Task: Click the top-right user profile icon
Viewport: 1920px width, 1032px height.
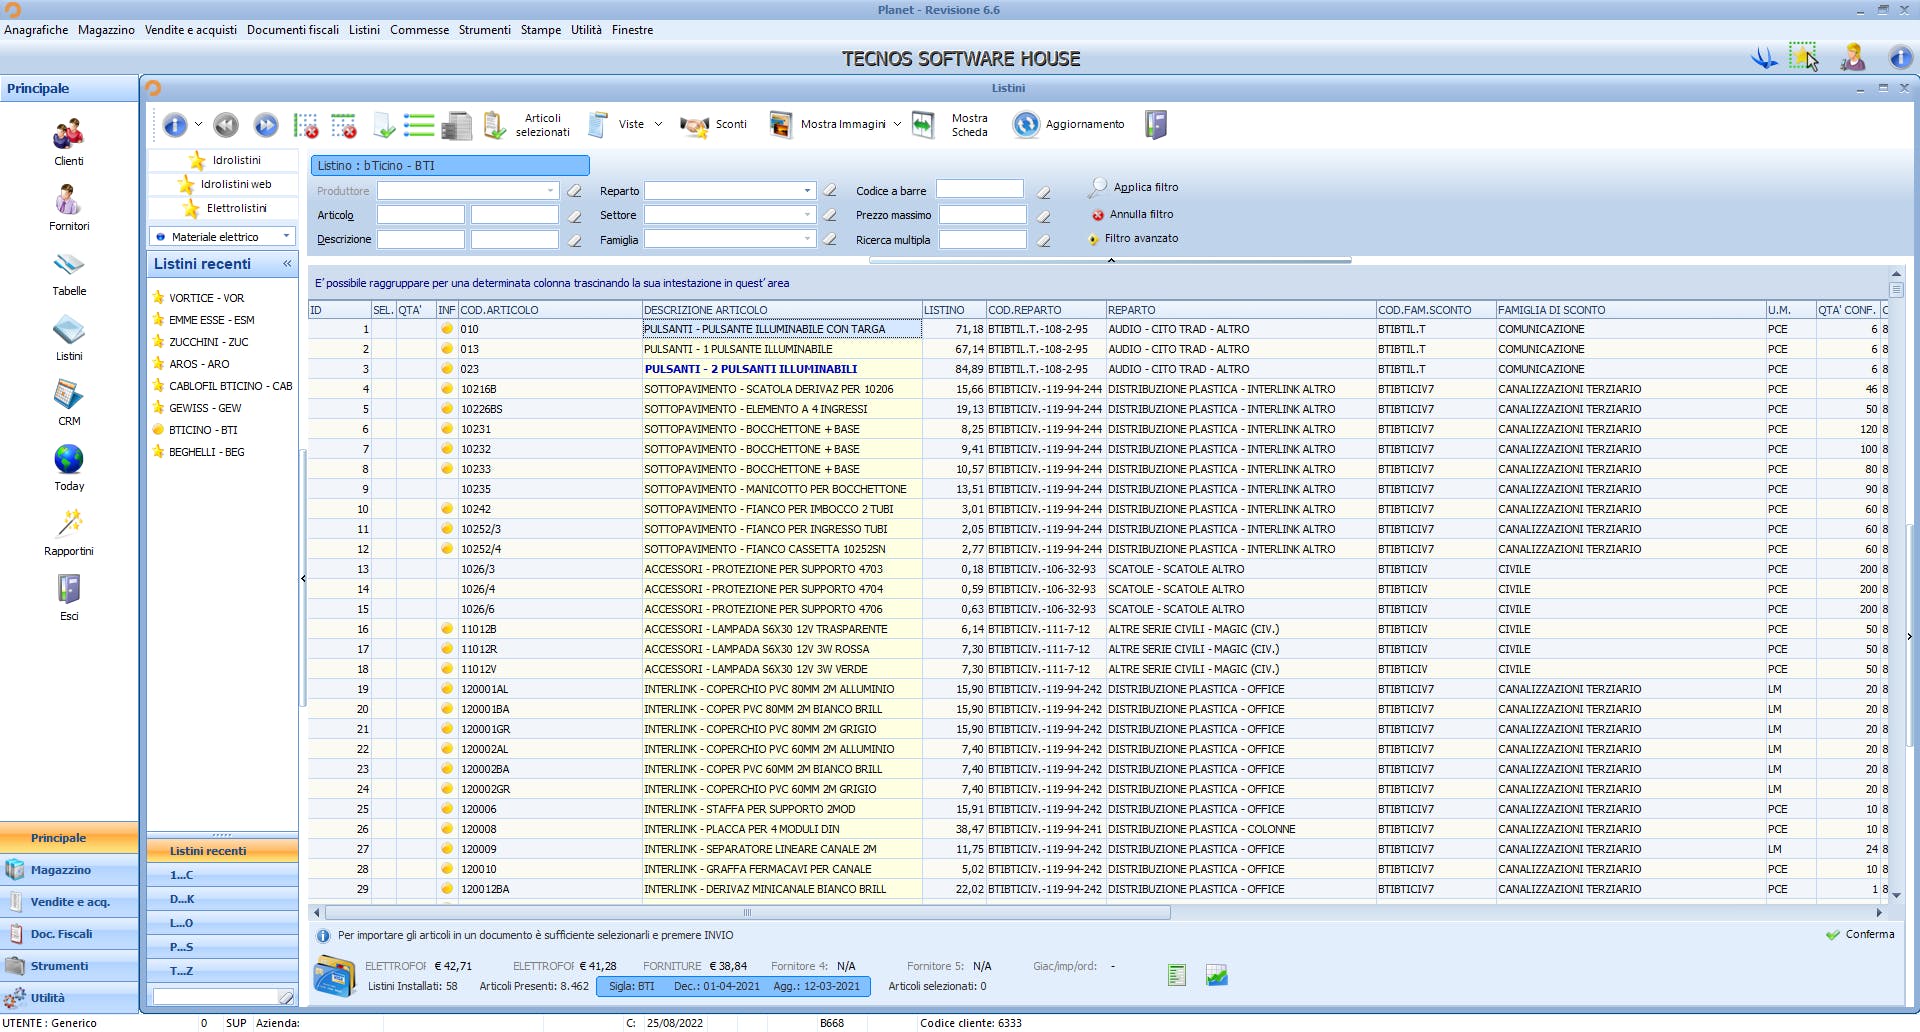Action: coord(1853,58)
